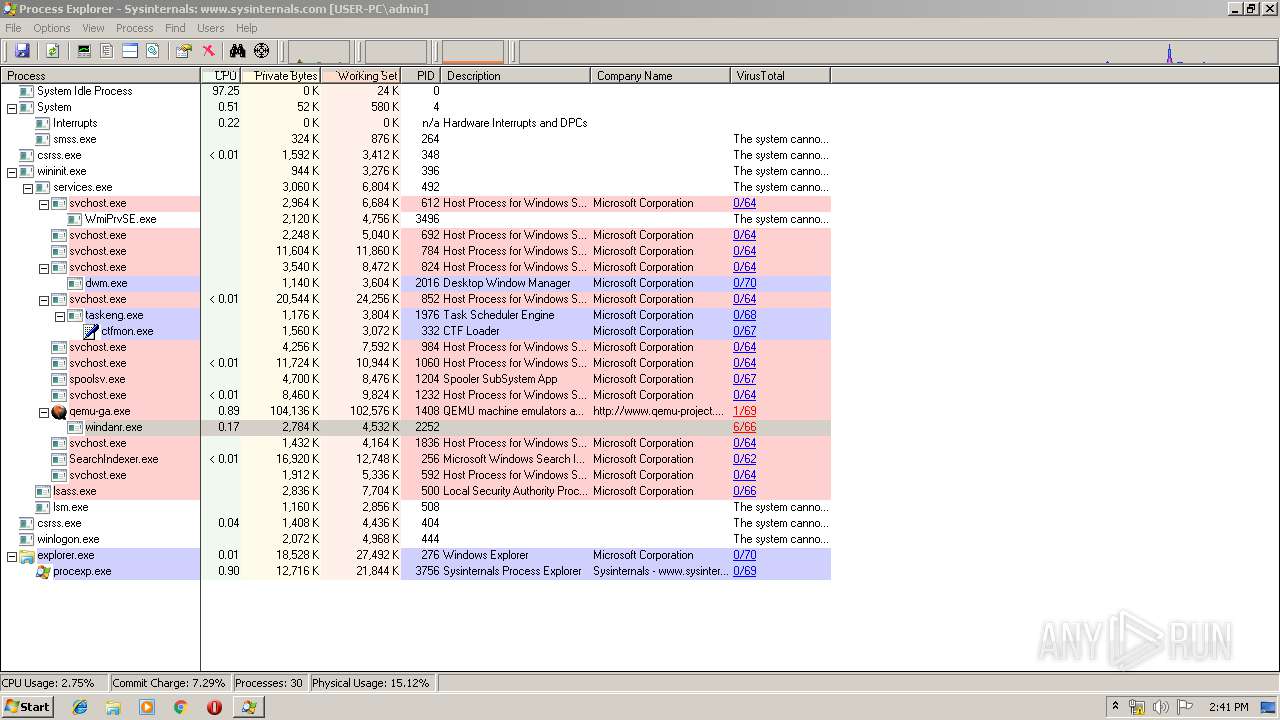Sort by the PID column header
The width and height of the screenshot is (1280, 720).
[421, 75]
